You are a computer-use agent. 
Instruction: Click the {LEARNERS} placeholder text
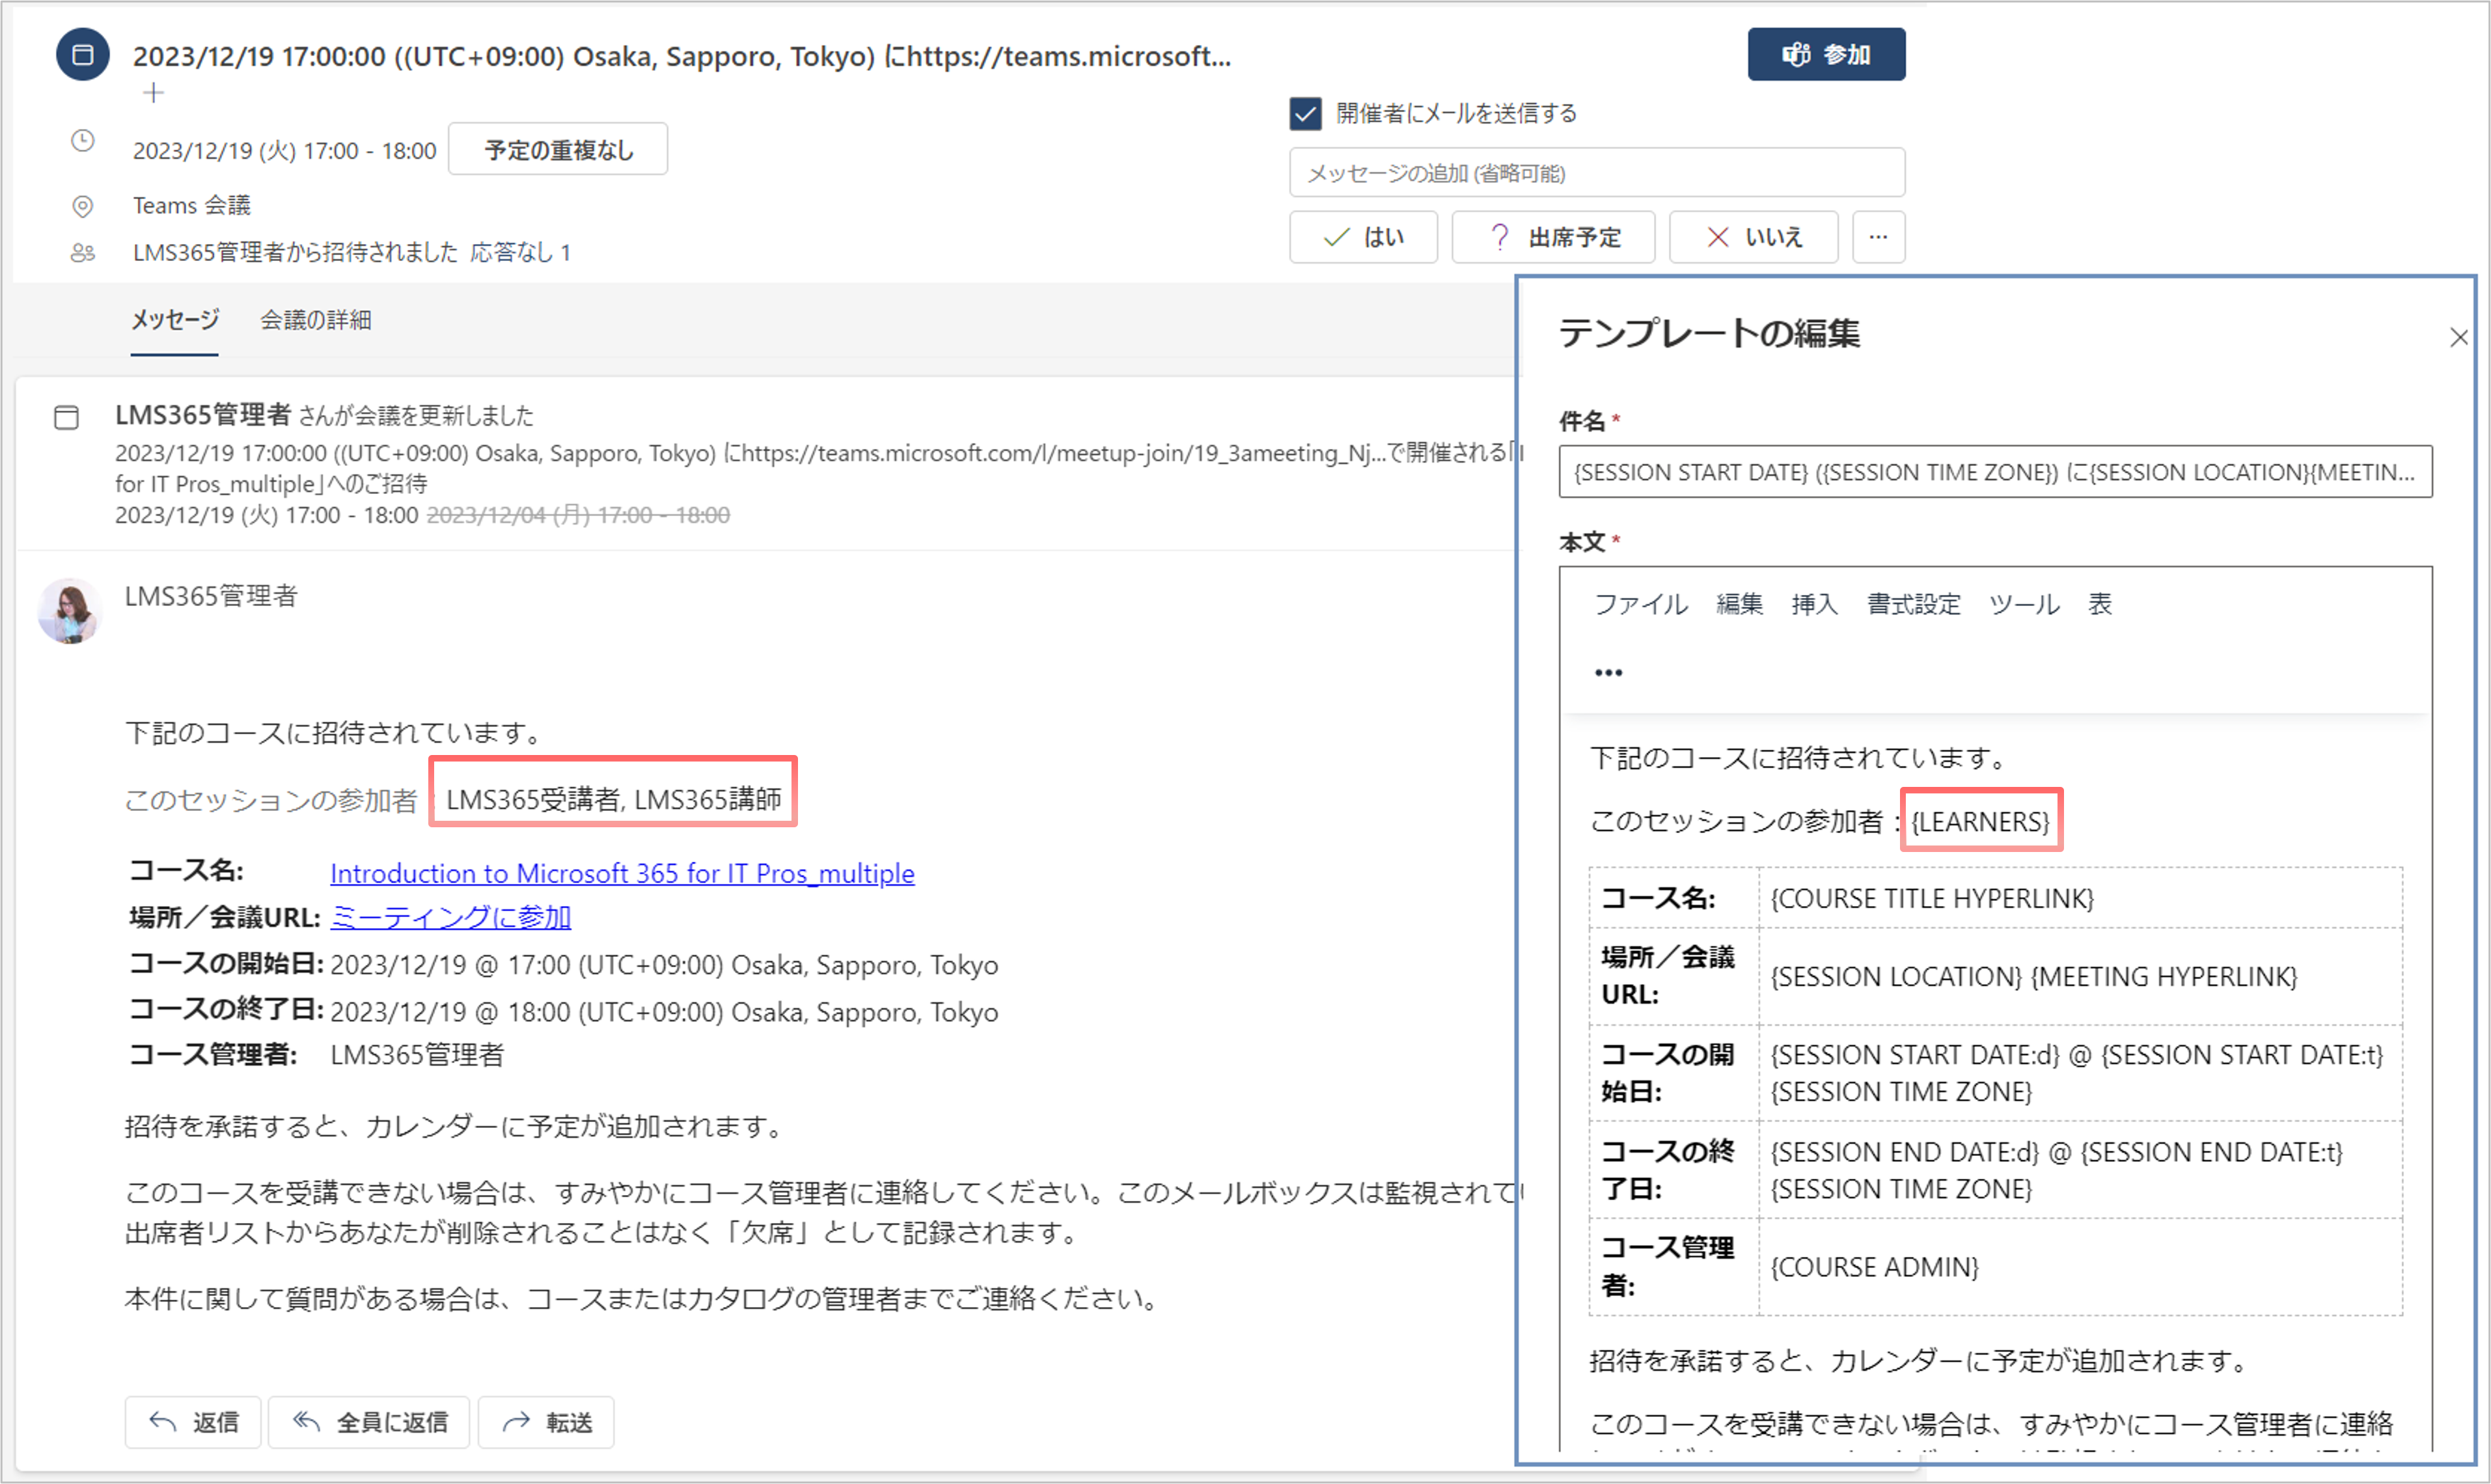point(1980,821)
